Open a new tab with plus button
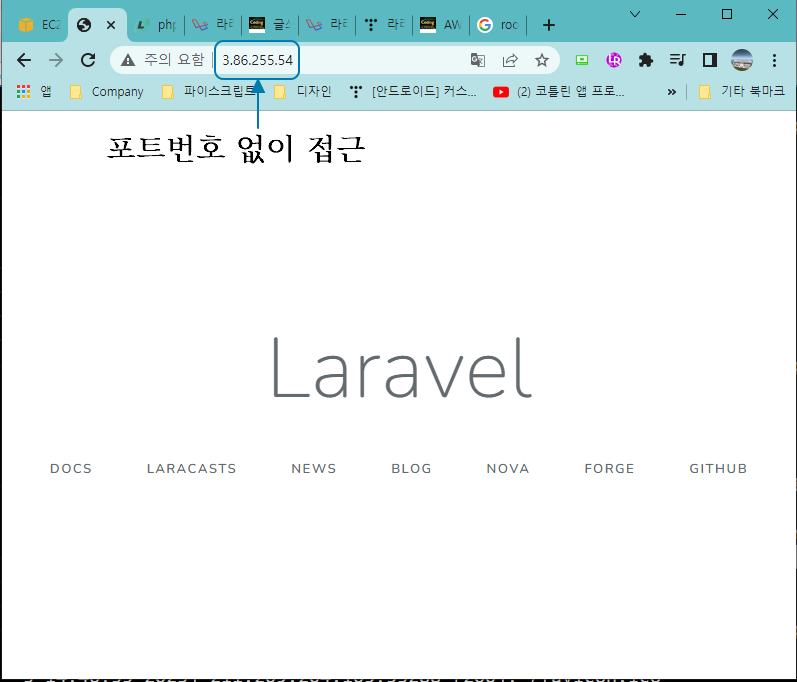Image resolution: width=797 pixels, height=682 pixels. click(548, 25)
